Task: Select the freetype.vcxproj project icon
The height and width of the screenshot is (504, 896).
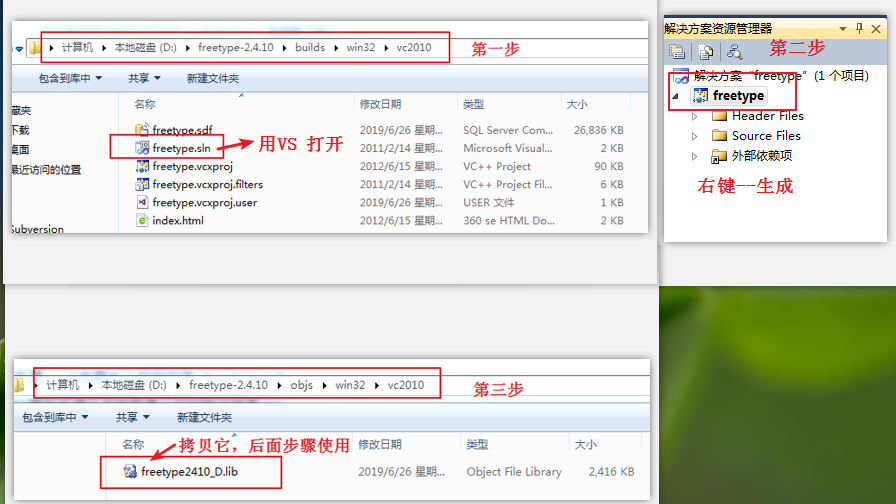Action: [142, 166]
